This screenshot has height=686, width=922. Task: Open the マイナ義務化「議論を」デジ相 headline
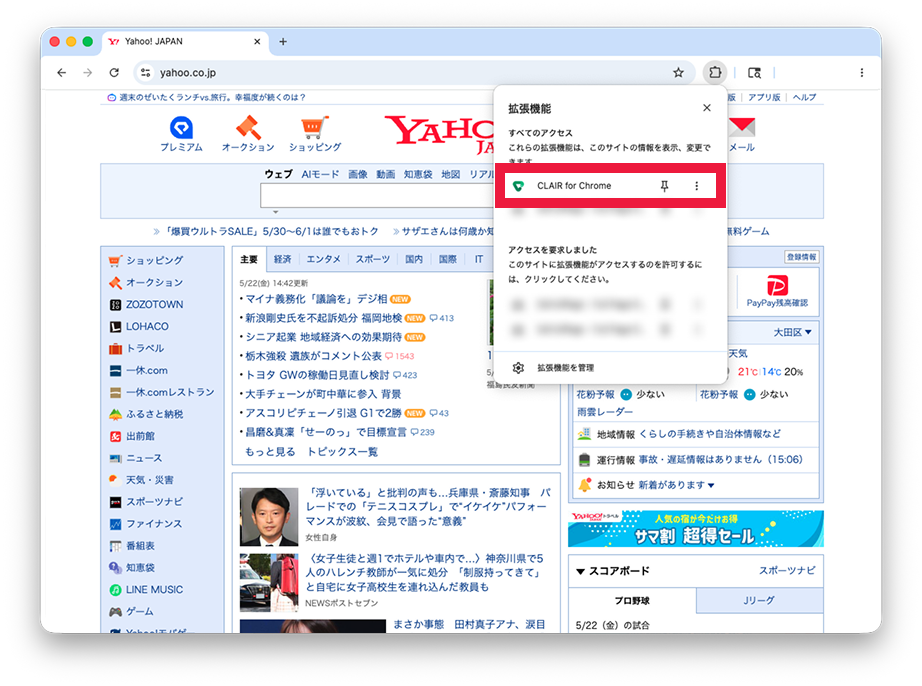(x=316, y=299)
